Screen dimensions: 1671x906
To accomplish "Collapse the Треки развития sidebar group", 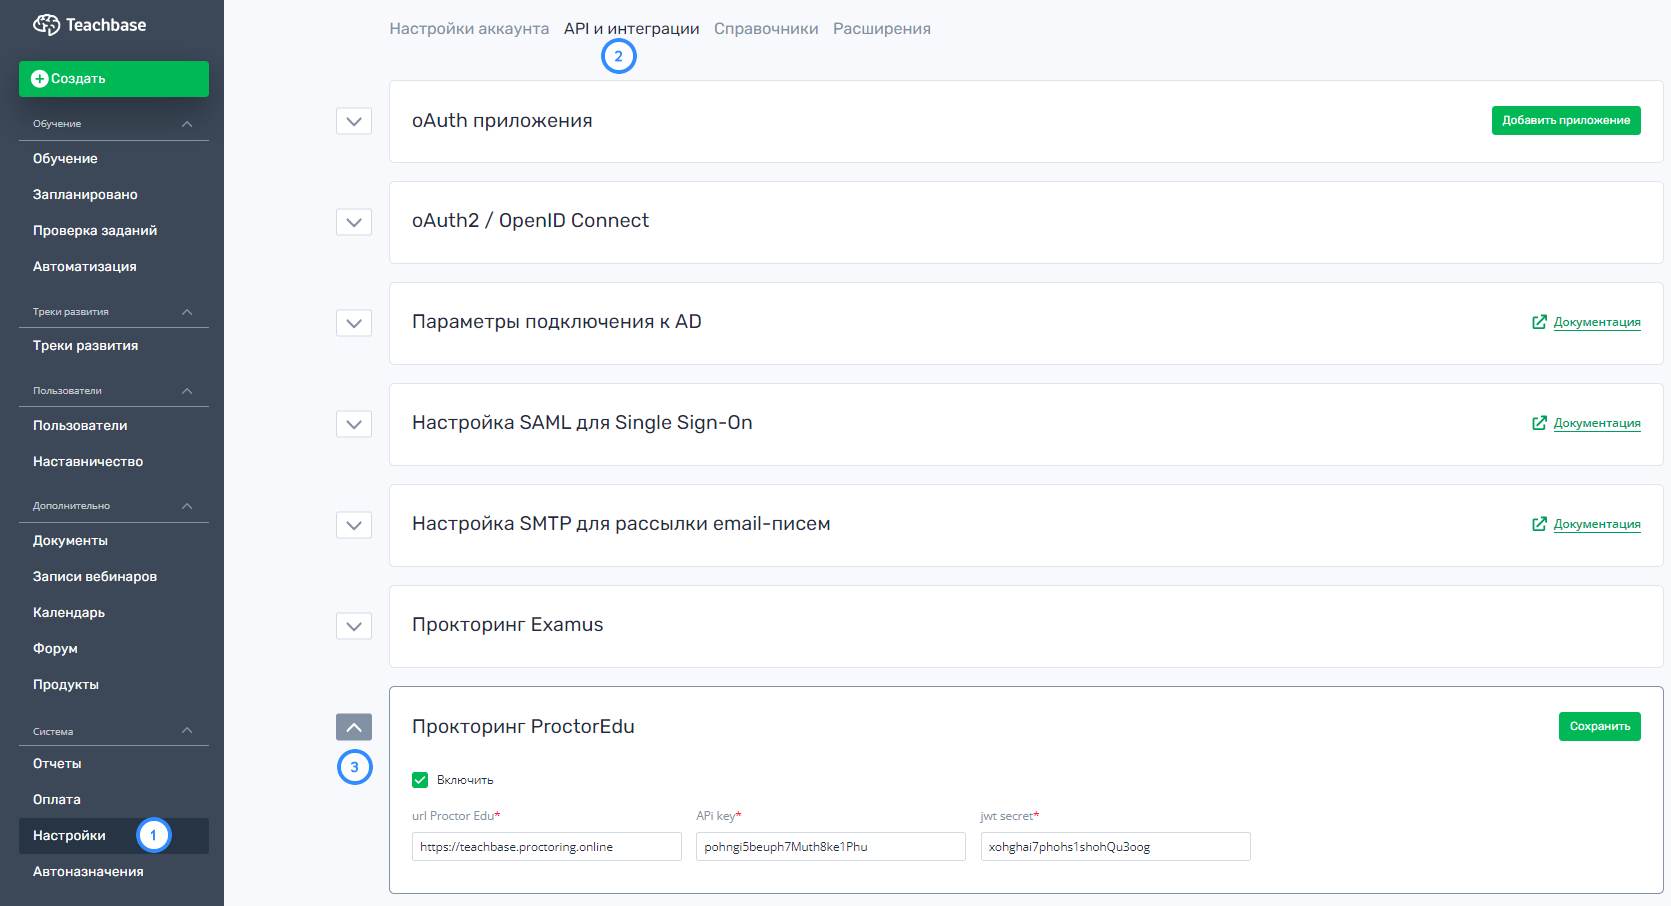I will [x=187, y=312].
